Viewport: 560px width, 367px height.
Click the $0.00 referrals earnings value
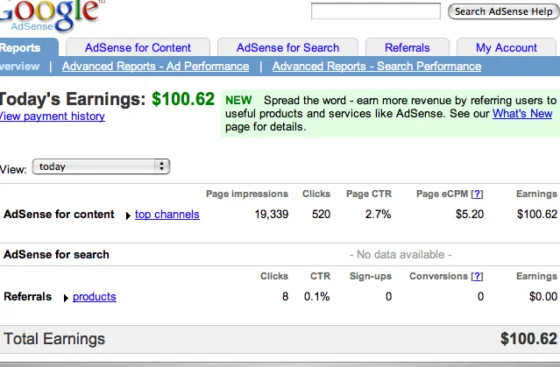543,297
